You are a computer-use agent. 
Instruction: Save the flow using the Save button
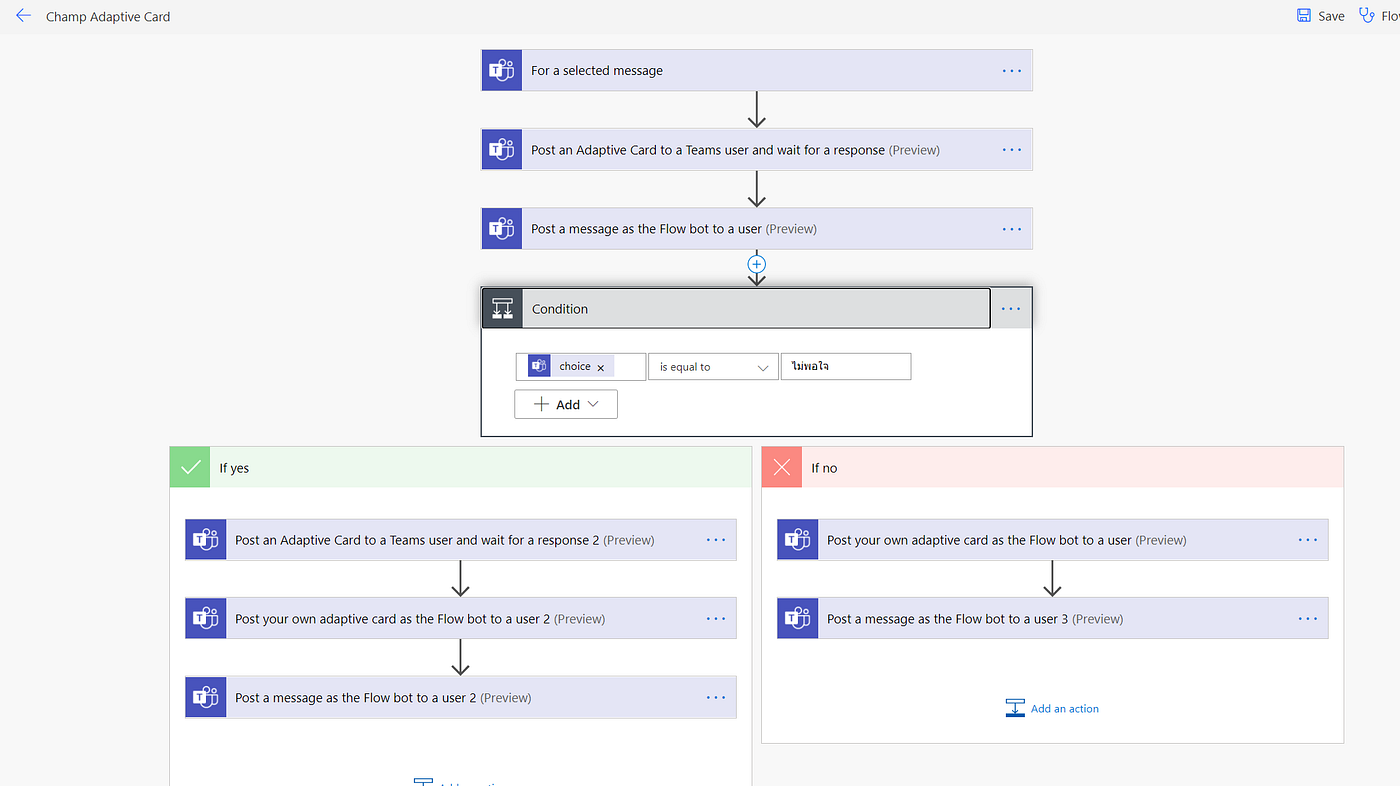(1320, 15)
